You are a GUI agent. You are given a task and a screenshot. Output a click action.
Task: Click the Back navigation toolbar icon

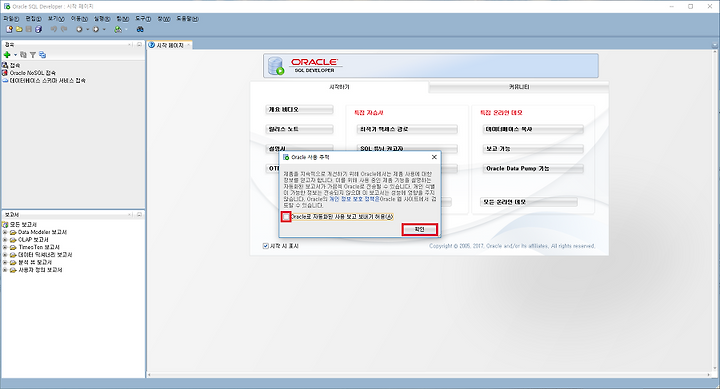tap(79, 29)
